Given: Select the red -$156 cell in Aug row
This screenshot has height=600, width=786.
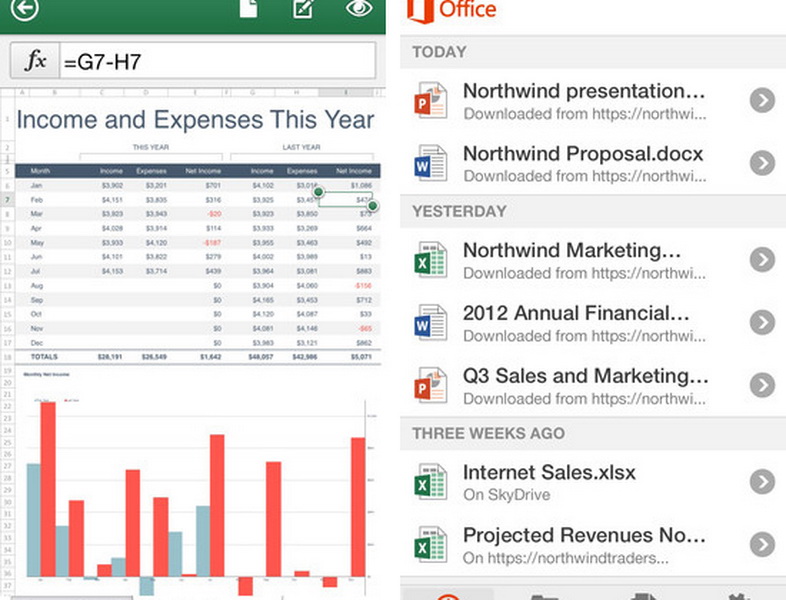Looking at the screenshot, I should (x=363, y=286).
